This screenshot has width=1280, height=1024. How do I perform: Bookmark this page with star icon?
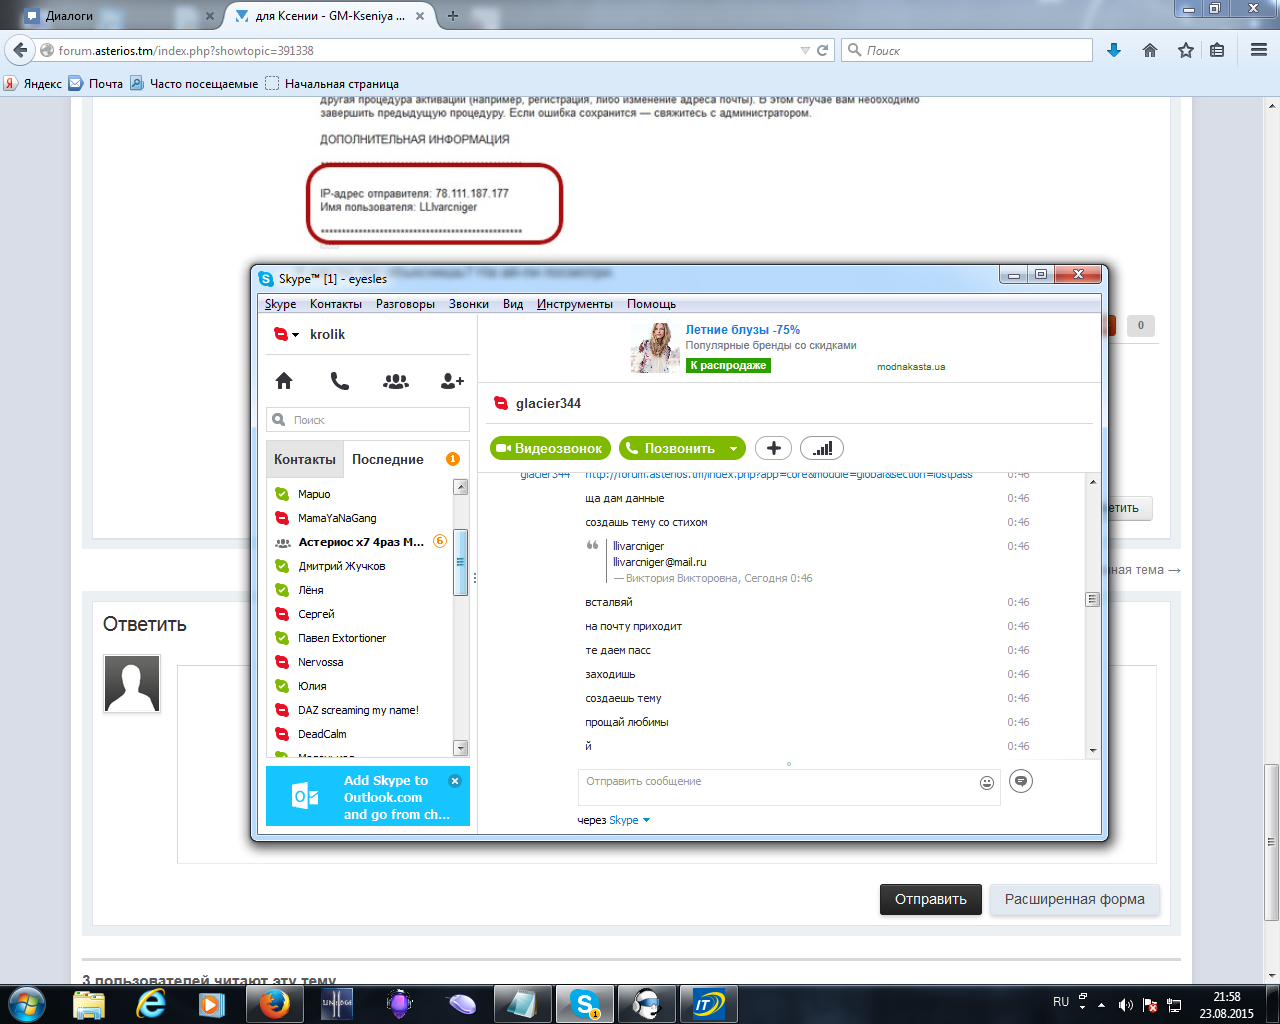tap(1186, 50)
